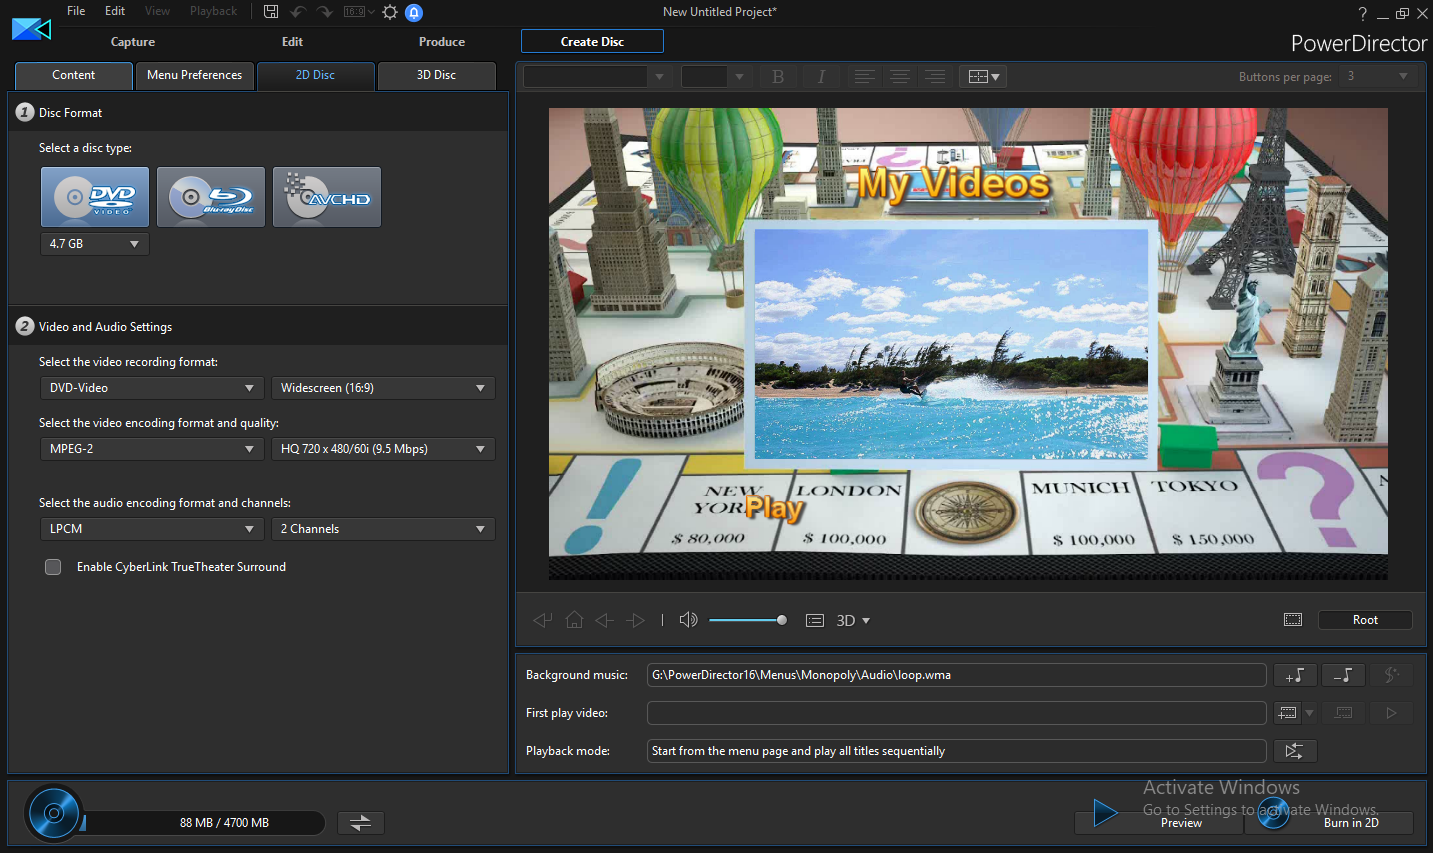Click the return to previous menu icon
This screenshot has height=853, width=1433.
(x=543, y=620)
